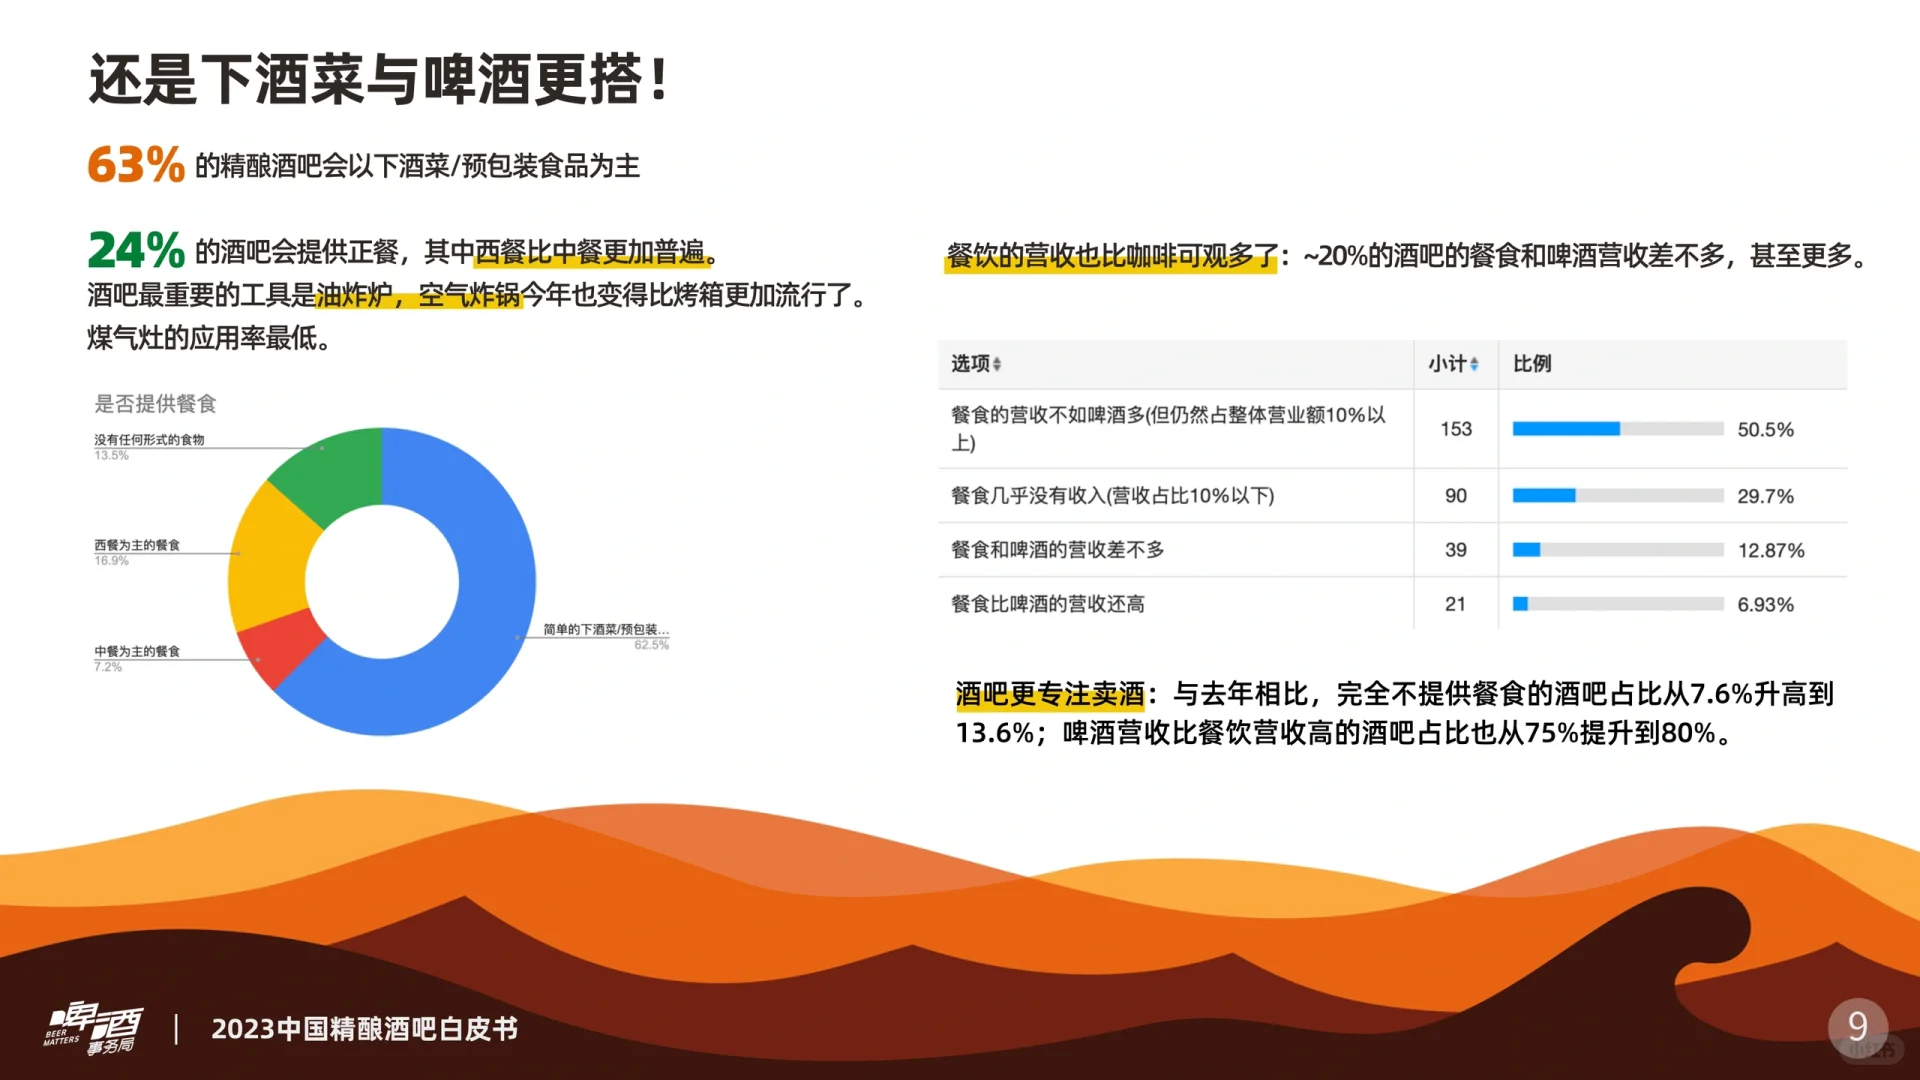Viewport: 1920px width, 1080px height.
Task: Click the sort arrows beside 小计 header
Action: point(1474,365)
